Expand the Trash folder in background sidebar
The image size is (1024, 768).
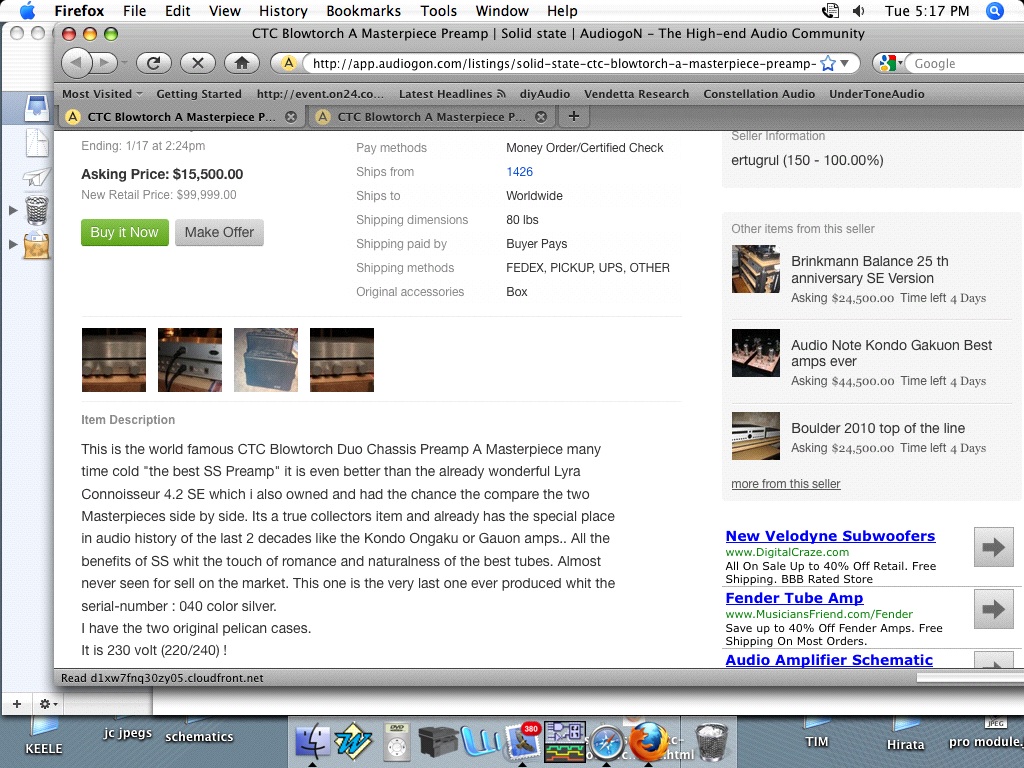pyautogui.click(x=12, y=210)
